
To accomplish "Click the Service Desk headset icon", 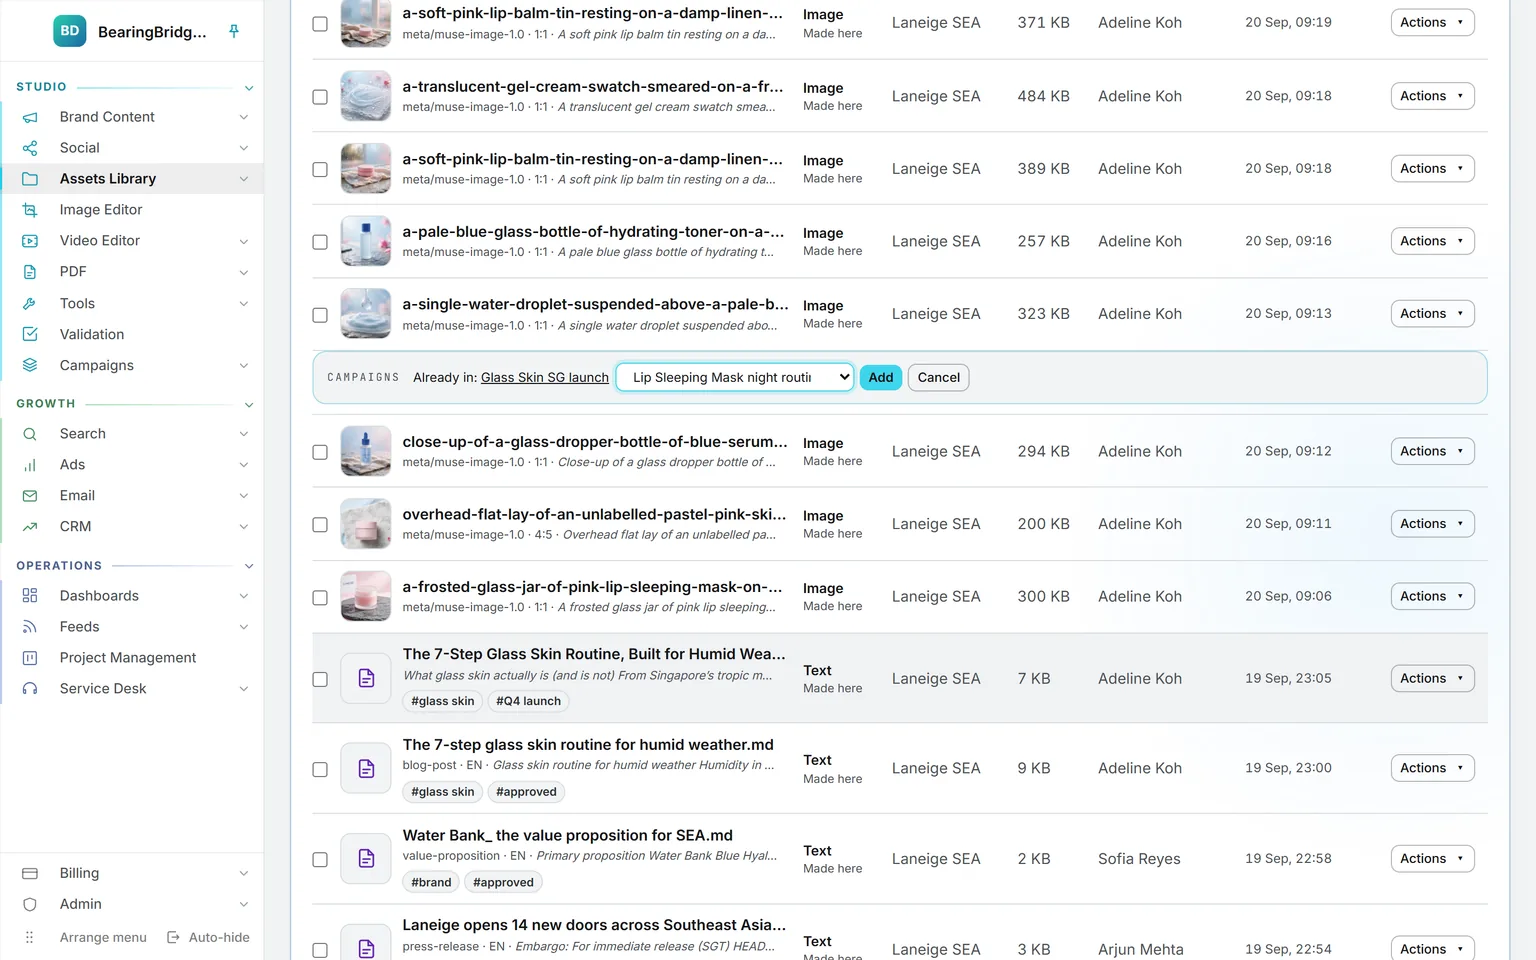I will click(x=30, y=689).
